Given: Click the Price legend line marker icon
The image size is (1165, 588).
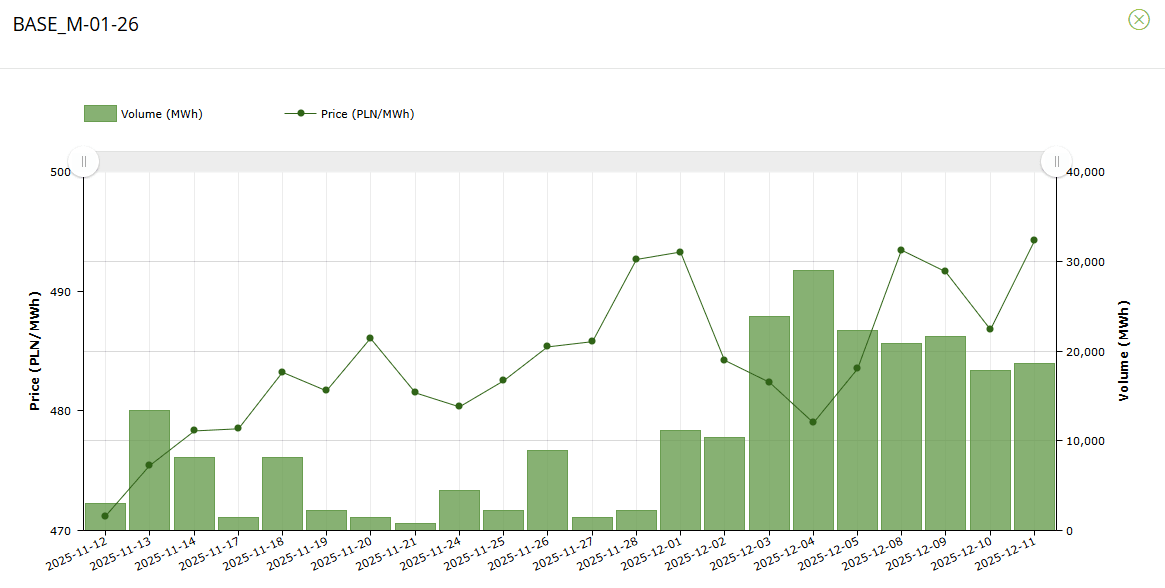Looking at the screenshot, I should [300, 114].
